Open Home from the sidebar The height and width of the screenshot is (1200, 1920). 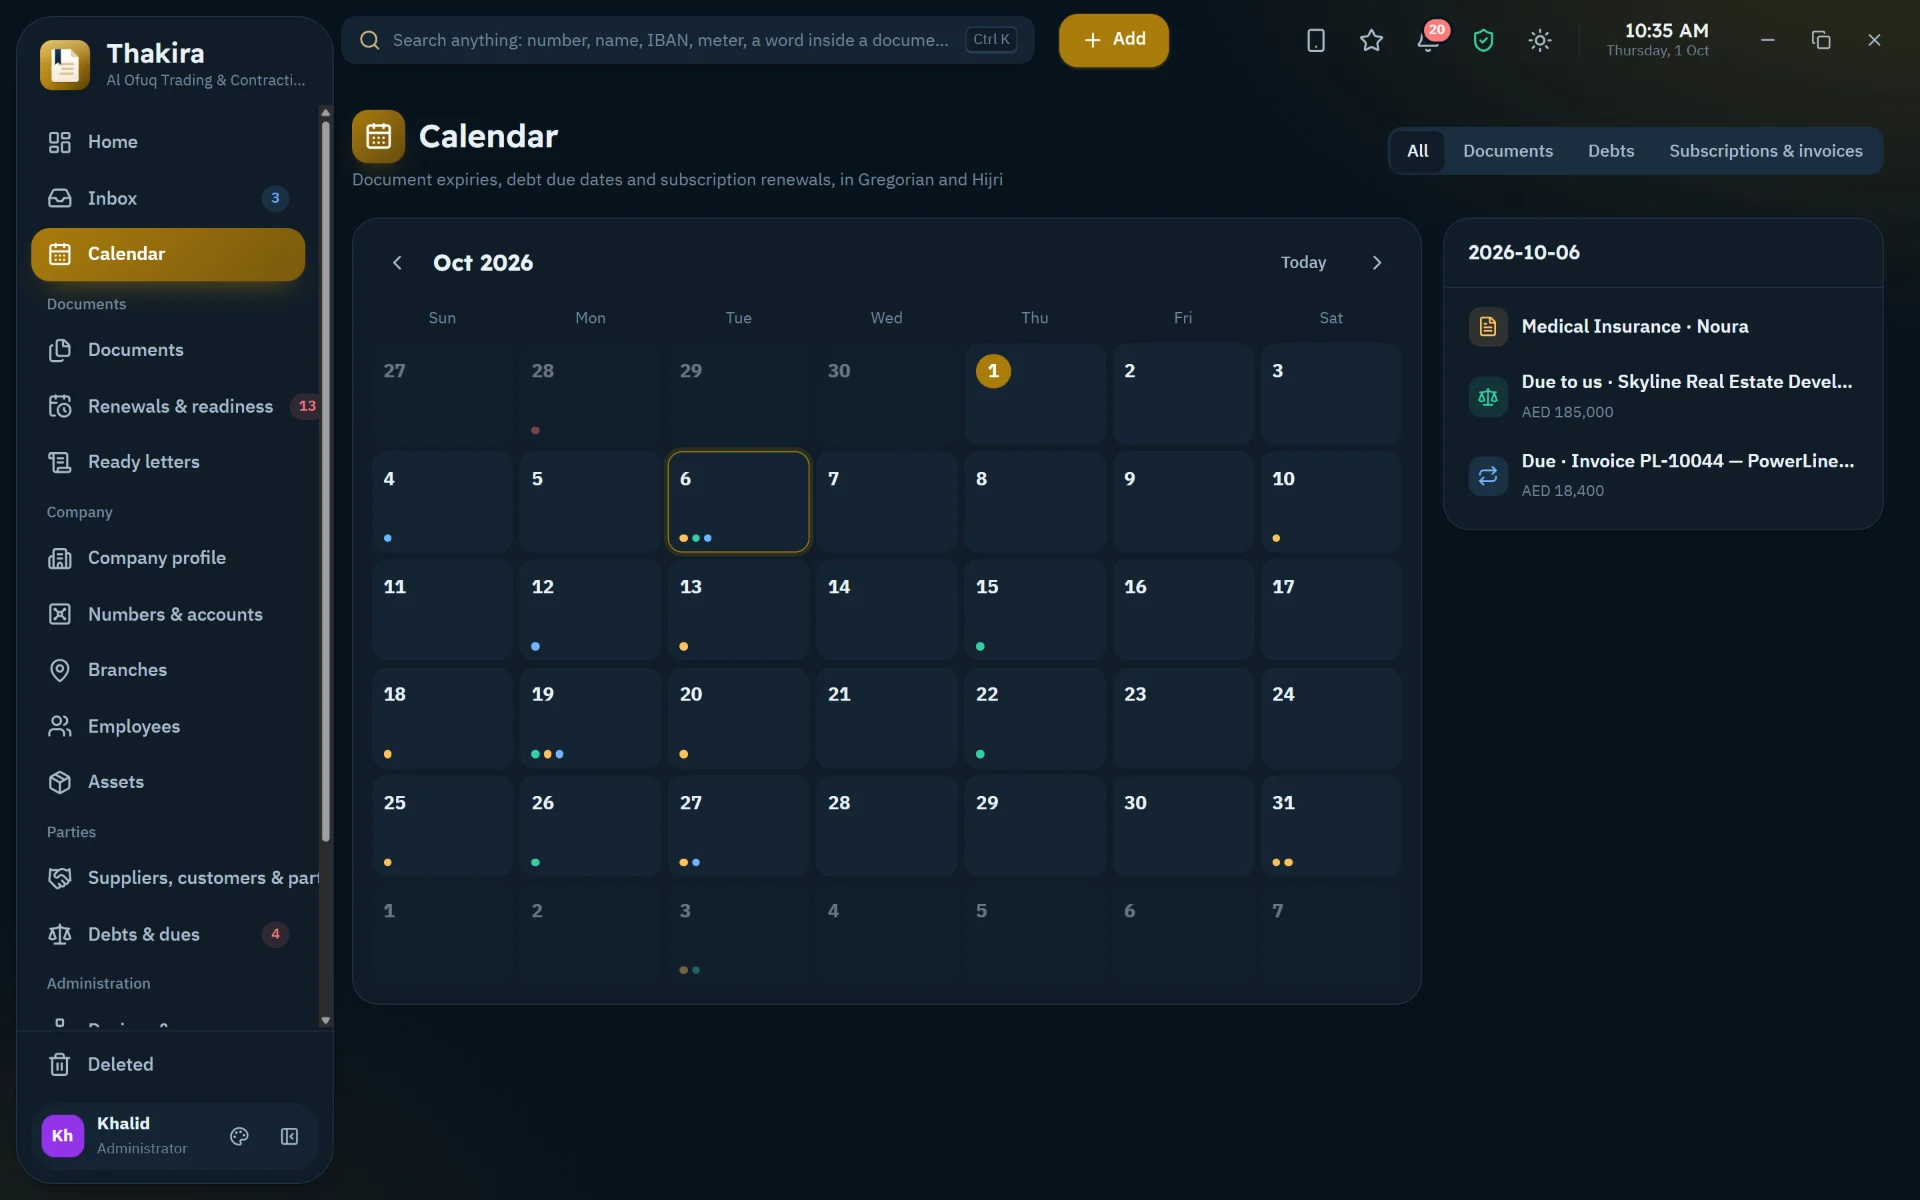tap(168, 142)
